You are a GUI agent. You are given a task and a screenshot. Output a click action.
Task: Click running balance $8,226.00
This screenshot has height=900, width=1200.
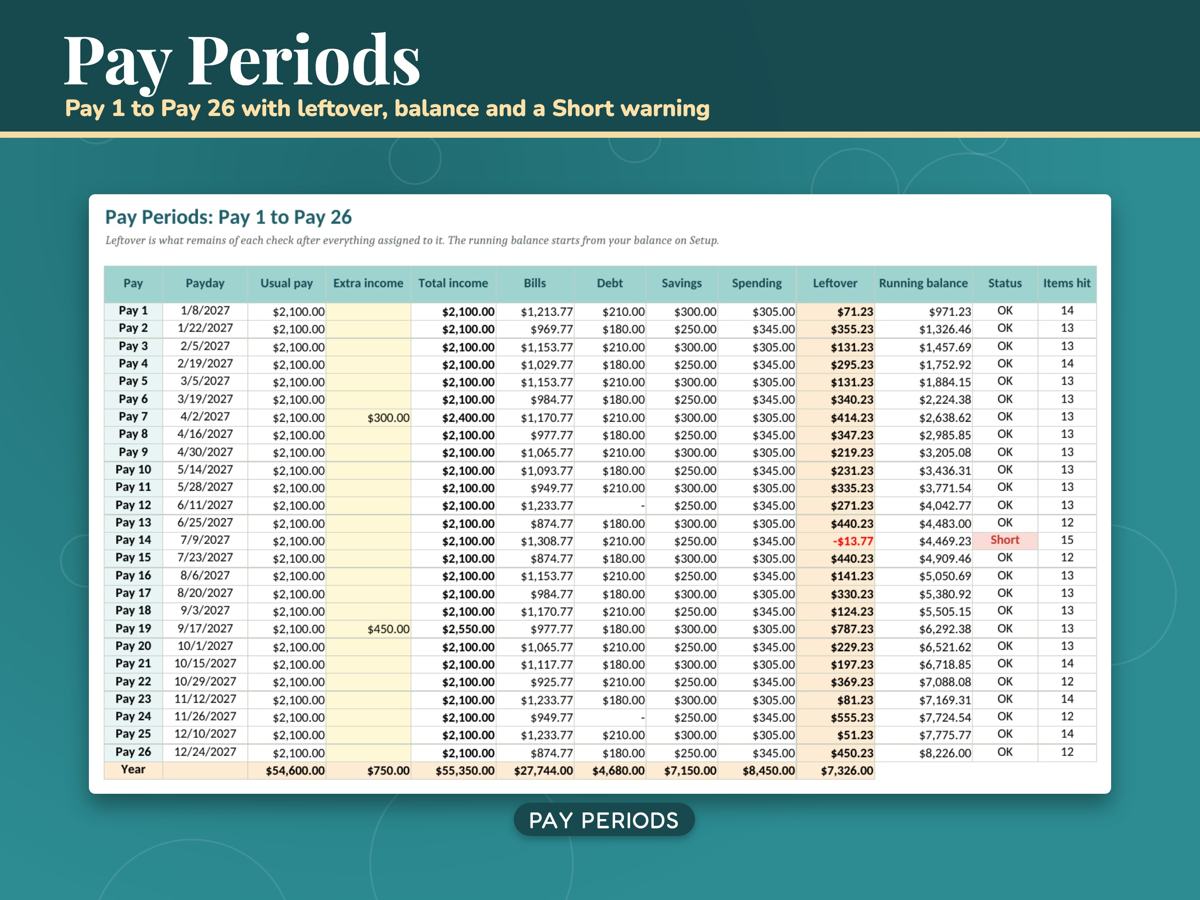point(924,753)
